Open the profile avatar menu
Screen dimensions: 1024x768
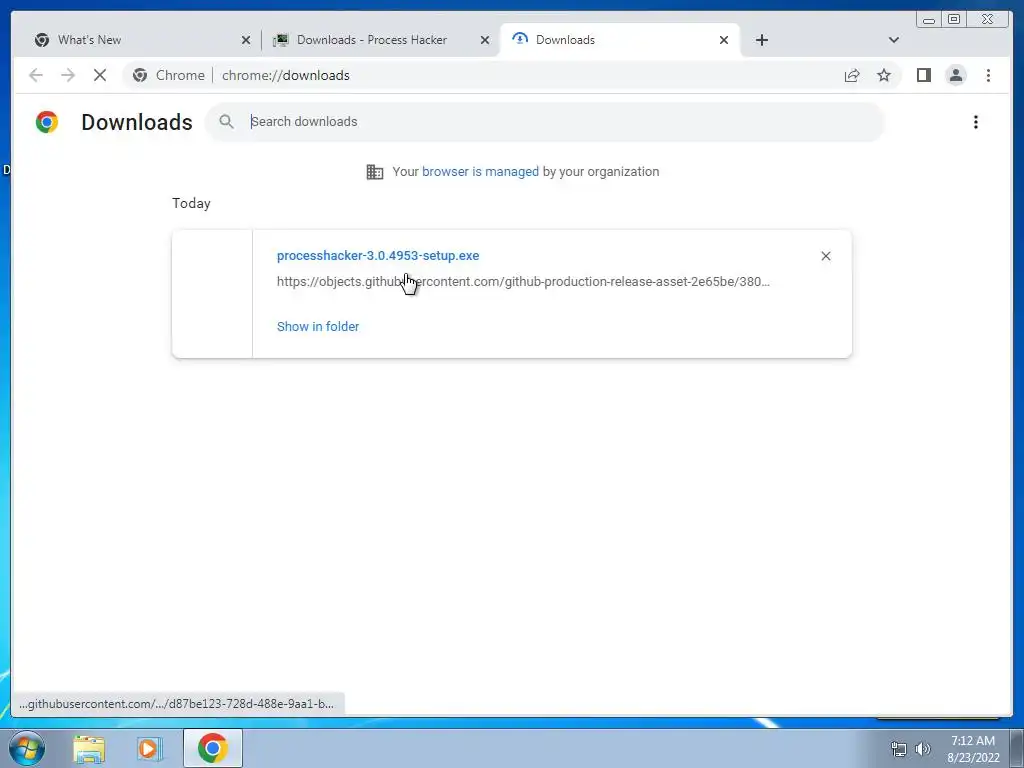[x=956, y=75]
